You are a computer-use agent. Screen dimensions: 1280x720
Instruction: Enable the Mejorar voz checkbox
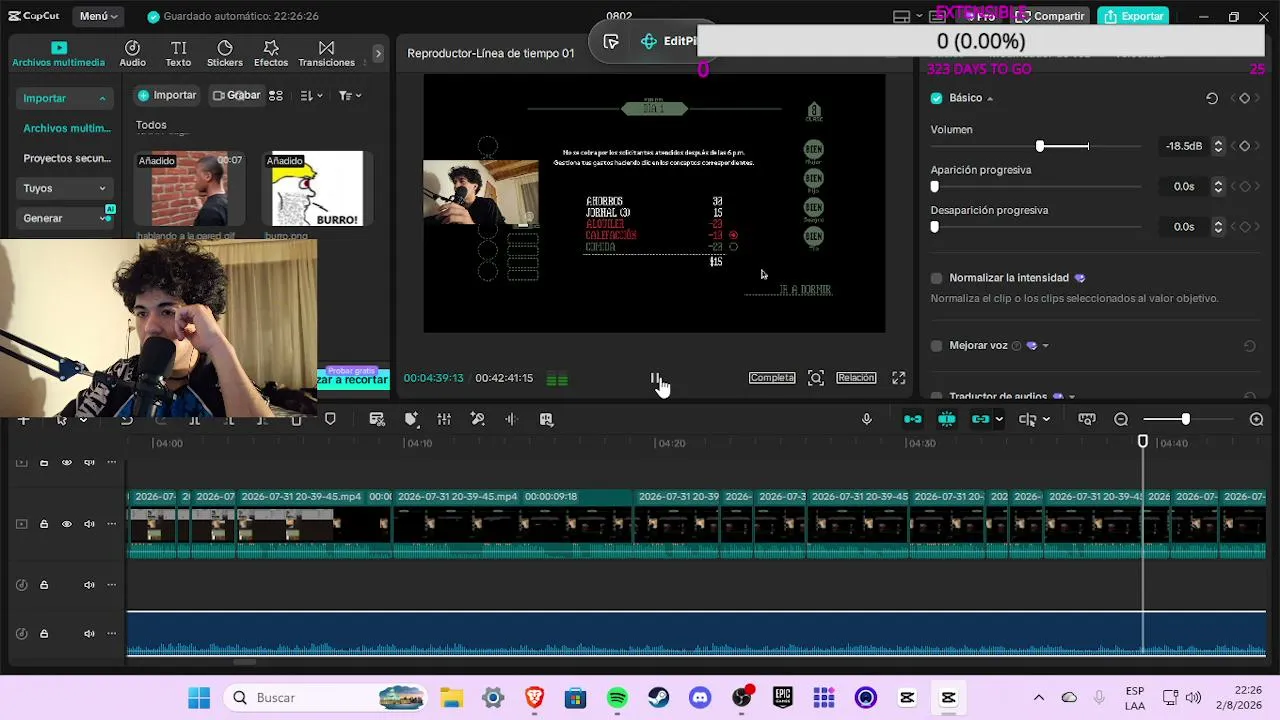[936, 346]
